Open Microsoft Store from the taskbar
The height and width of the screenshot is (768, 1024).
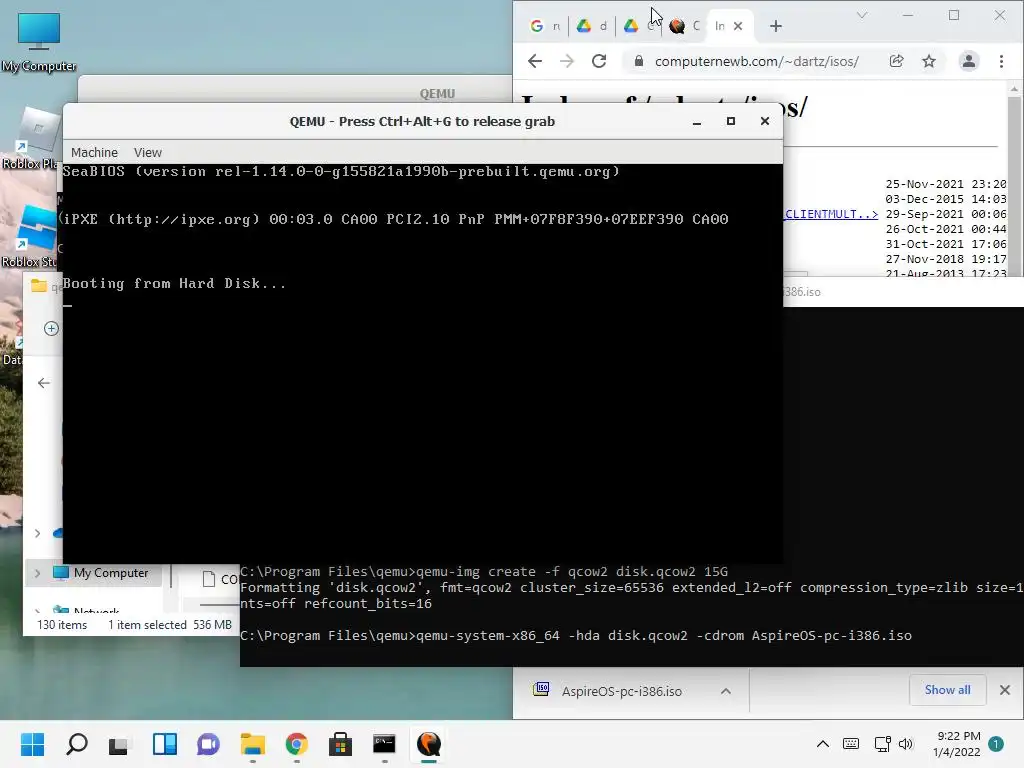pyautogui.click(x=340, y=744)
